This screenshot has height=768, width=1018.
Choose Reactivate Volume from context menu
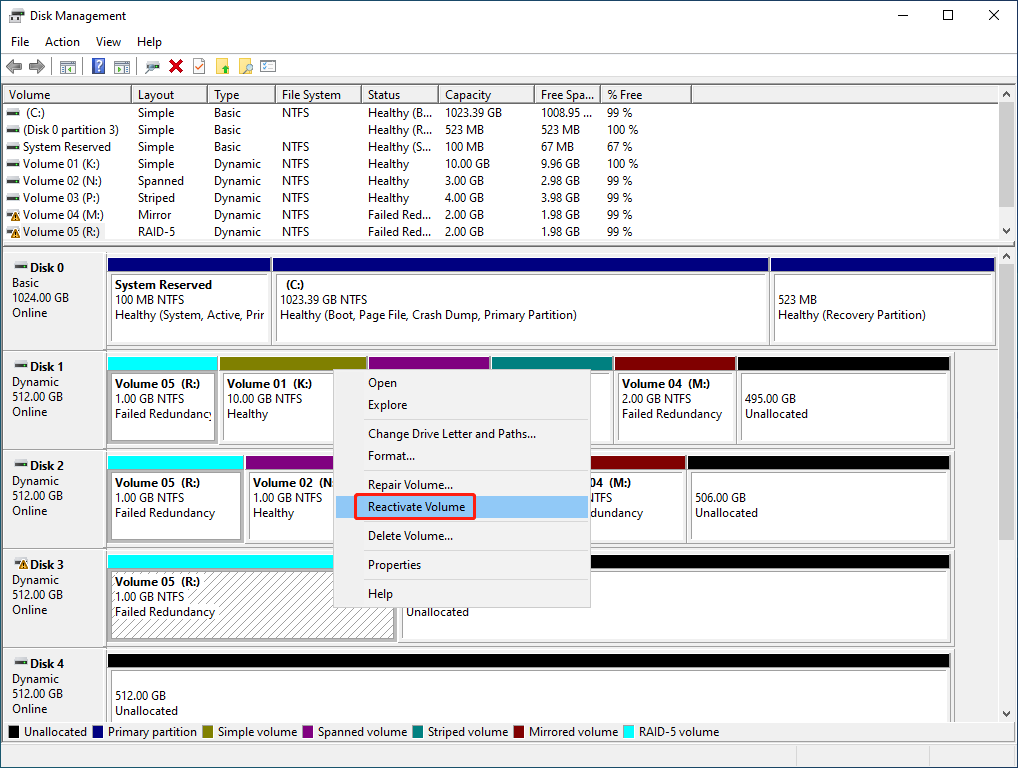point(462,507)
